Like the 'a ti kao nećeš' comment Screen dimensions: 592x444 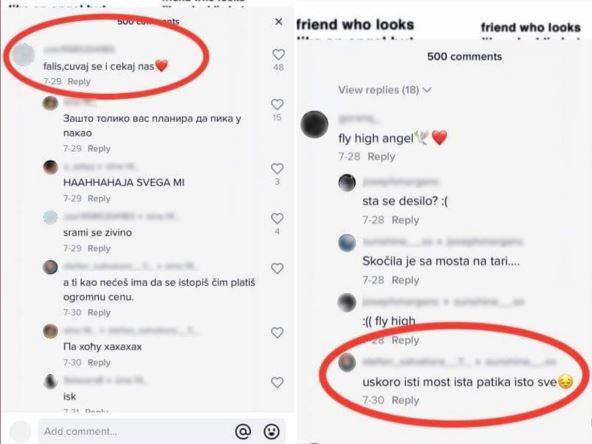277,268
